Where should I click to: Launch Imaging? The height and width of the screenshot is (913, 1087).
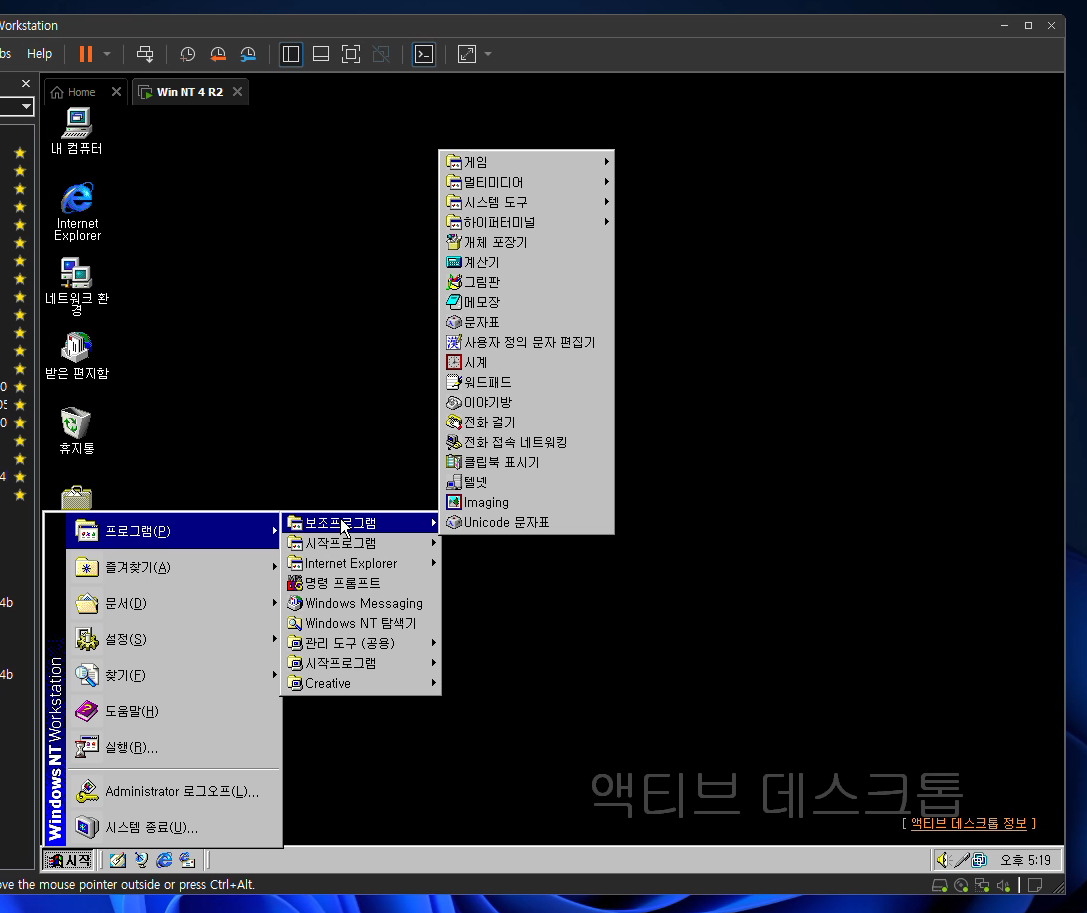(x=527, y=503)
